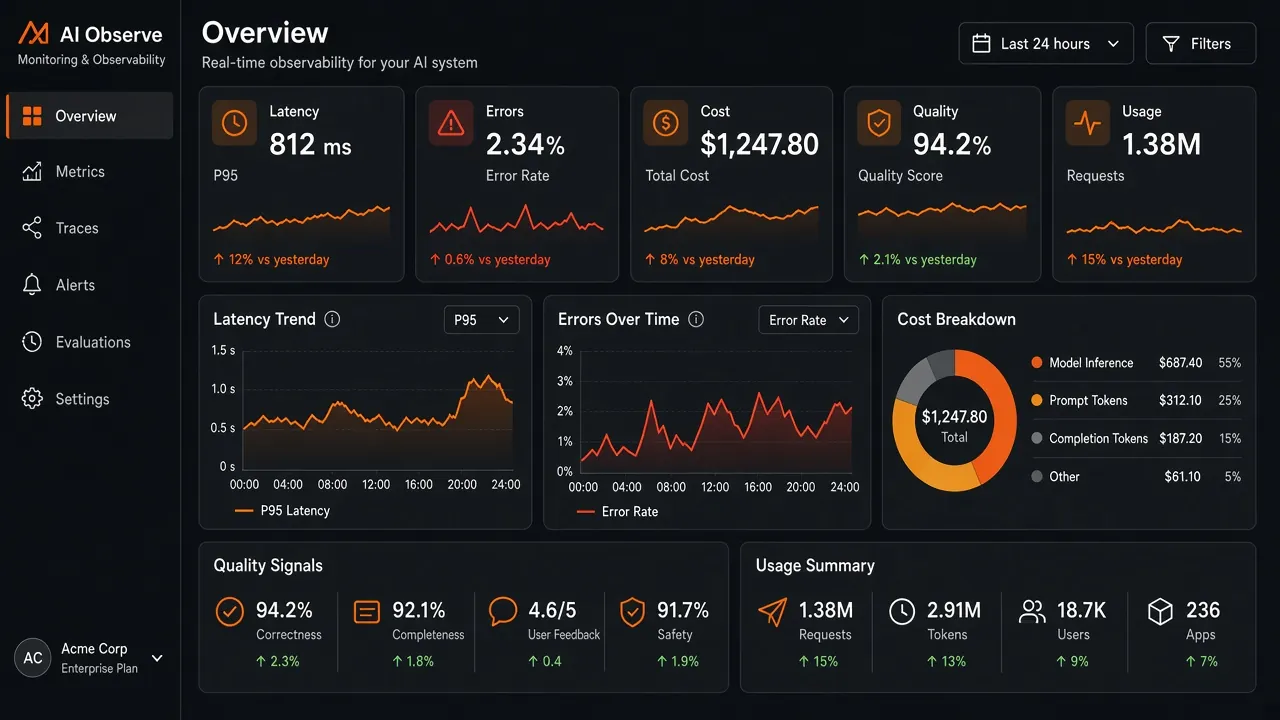Image resolution: width=1280 pixels, height=720 pixels.
Task: Expand the Last 24 hours time range picker
Action: click(1046, 44)
